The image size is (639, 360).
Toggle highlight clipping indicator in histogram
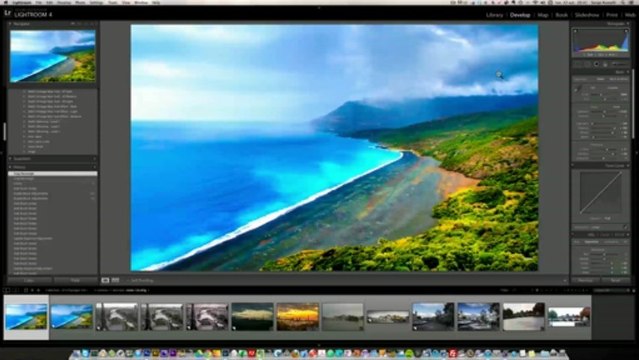tap(626, 31)
